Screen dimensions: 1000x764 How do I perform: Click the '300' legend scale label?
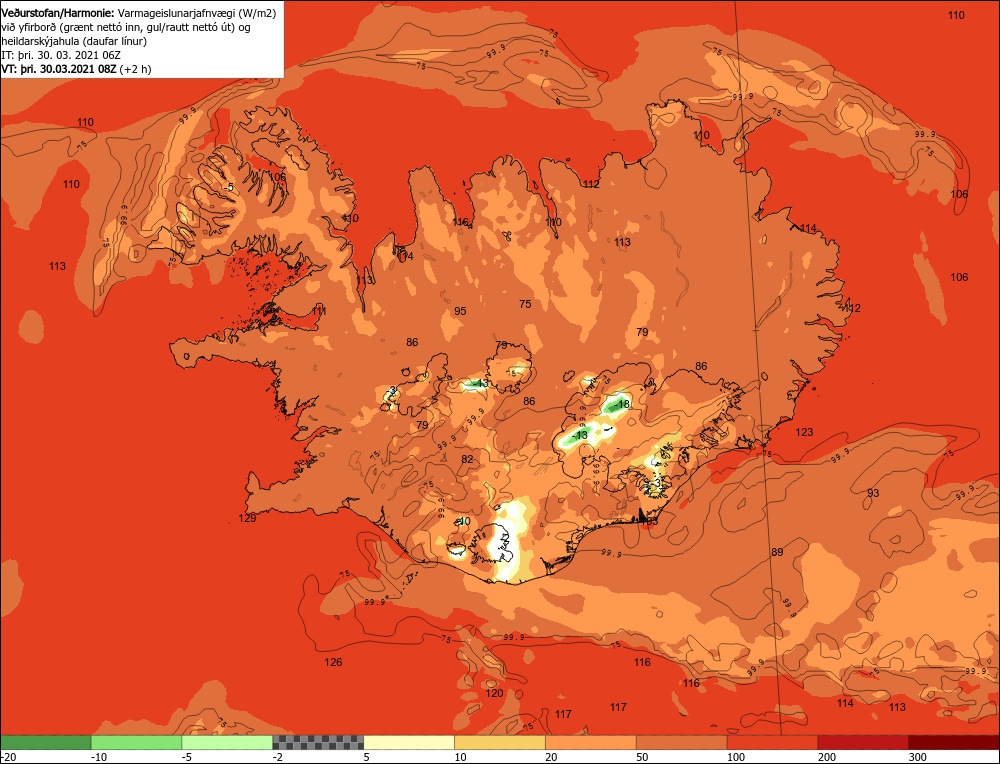click(x=917, y=757)
